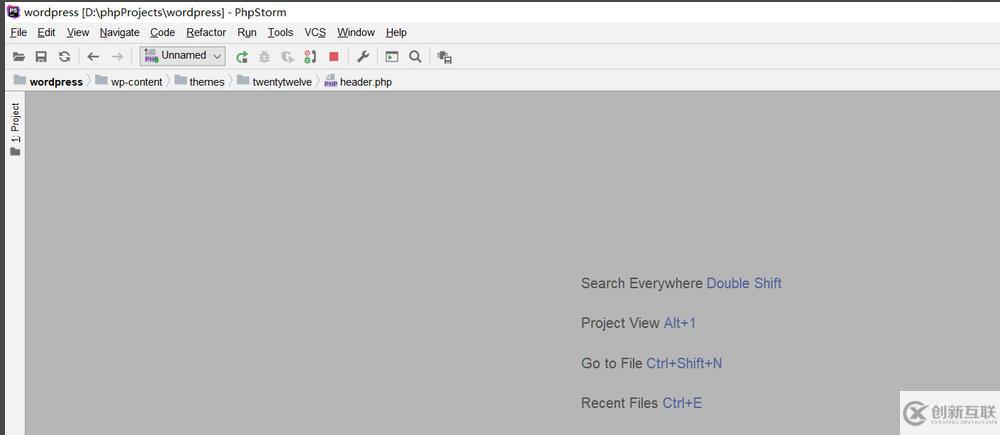Click the Run with Coverage icon
This screenshot has height=435, width=1000.
pyautogui.click(x=288, y=57)
